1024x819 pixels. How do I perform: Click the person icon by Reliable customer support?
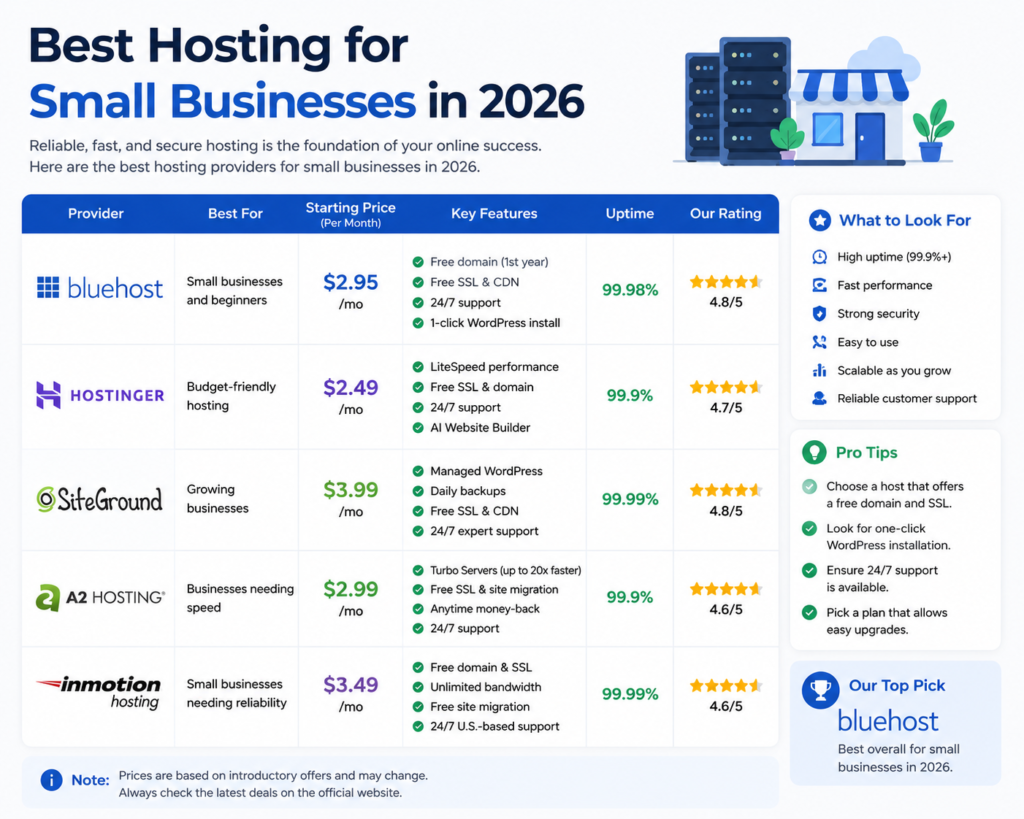[819, 398]
